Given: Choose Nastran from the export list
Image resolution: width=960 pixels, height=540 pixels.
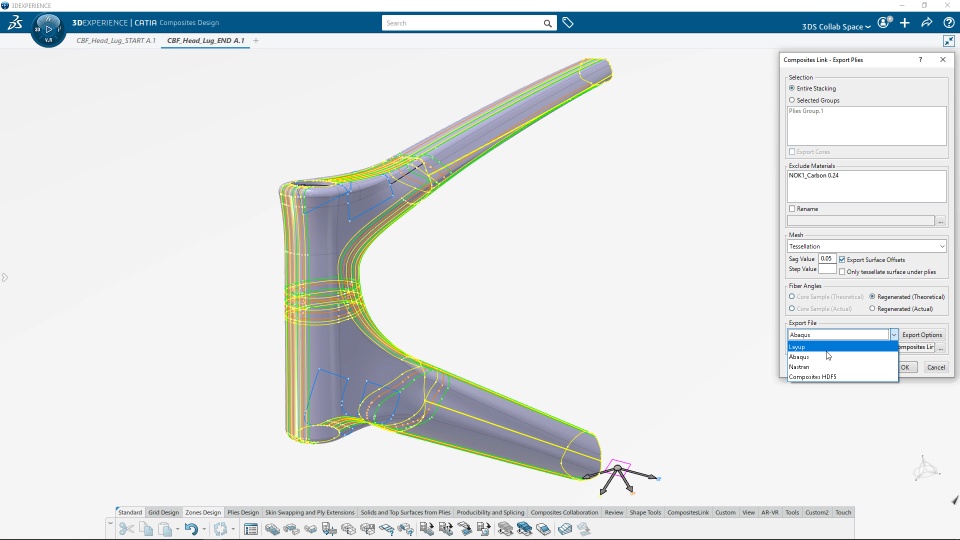Looking at the screenshot, I should point(842,367).
